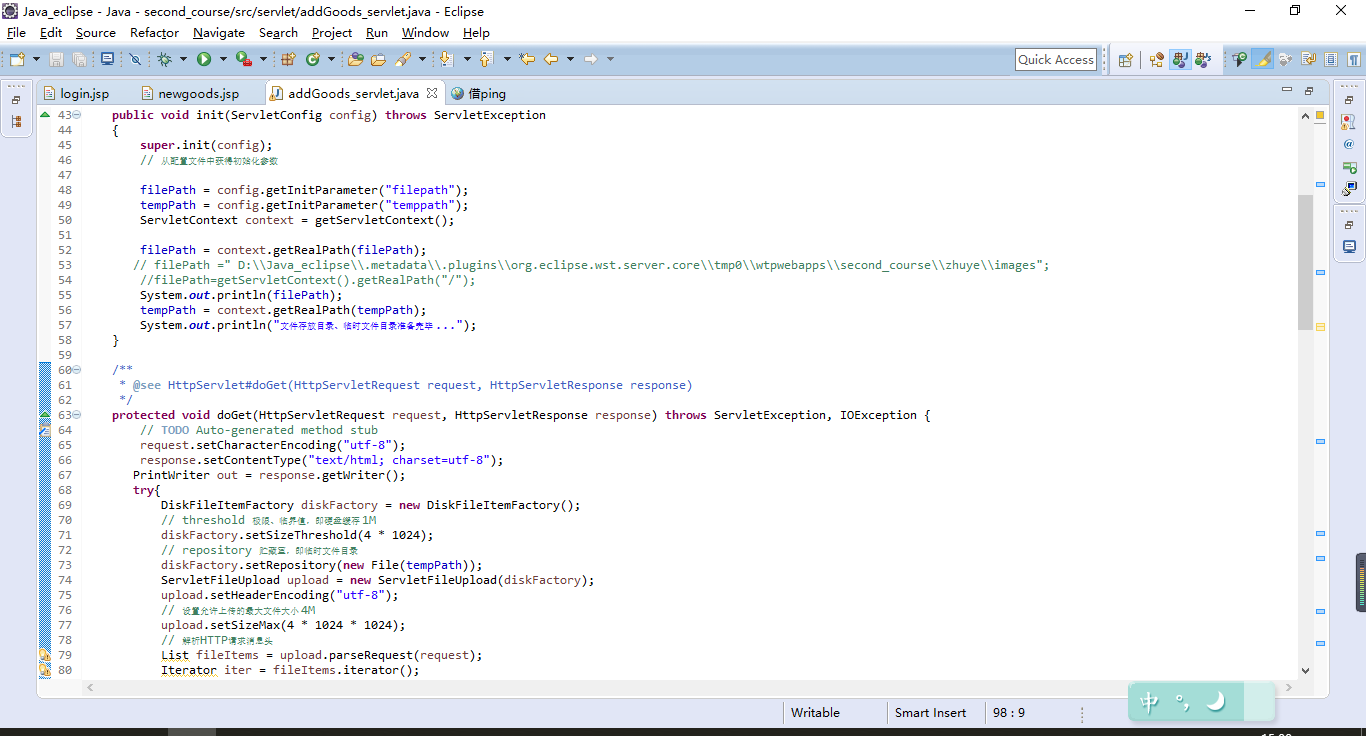Create a New Java Package icon
This screenshot has width=1366, height=736.
tap(288, 60)
